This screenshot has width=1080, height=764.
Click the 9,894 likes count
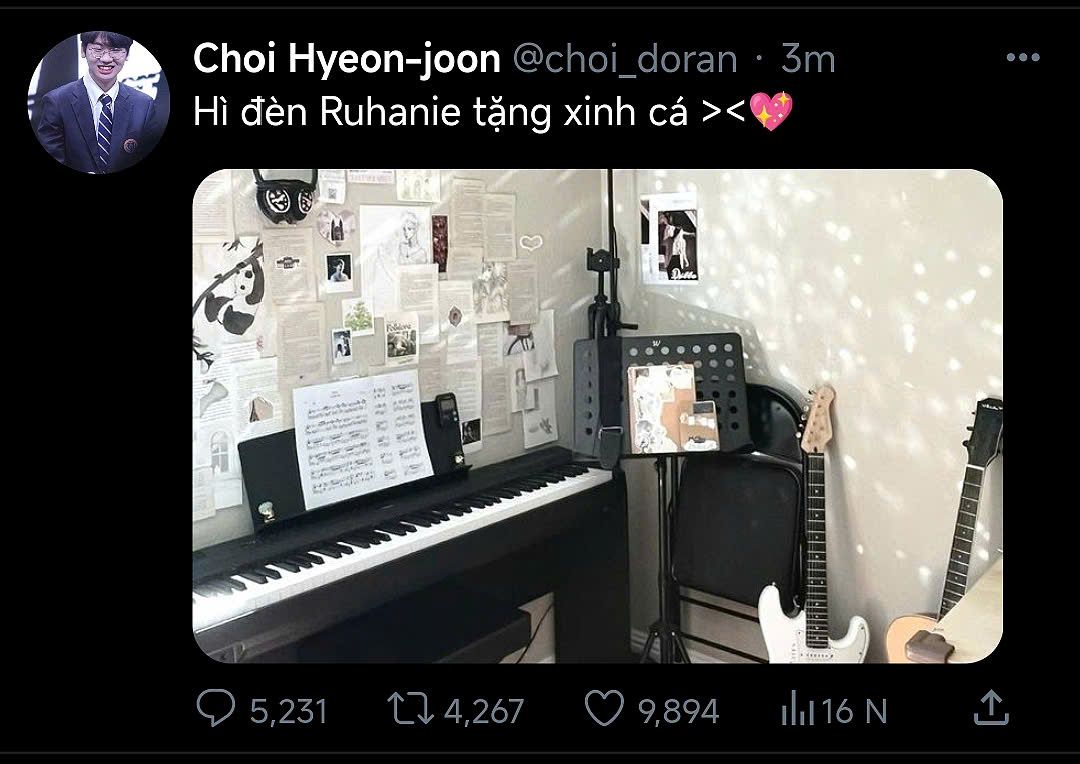678,711
